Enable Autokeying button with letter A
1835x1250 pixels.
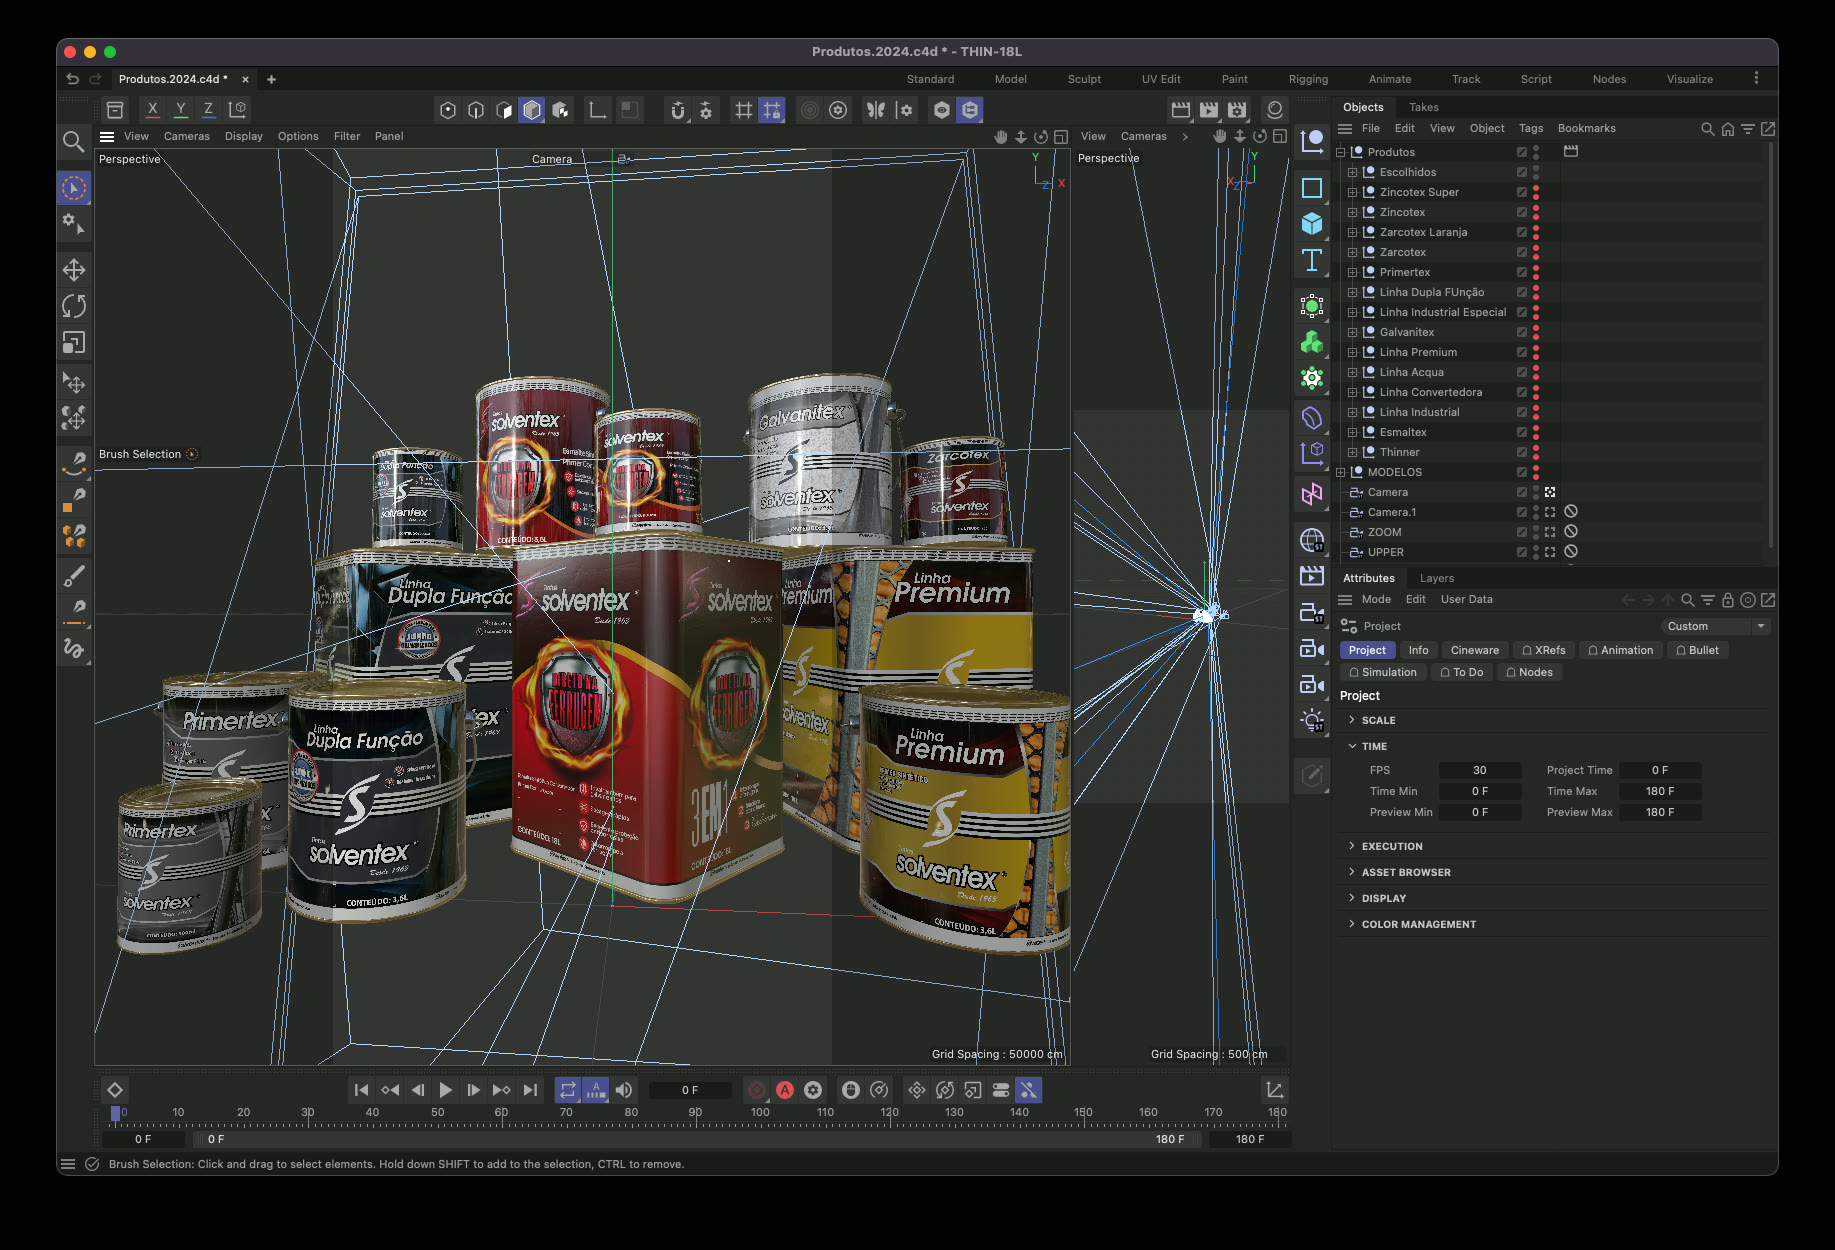[x=785, y=1090]
